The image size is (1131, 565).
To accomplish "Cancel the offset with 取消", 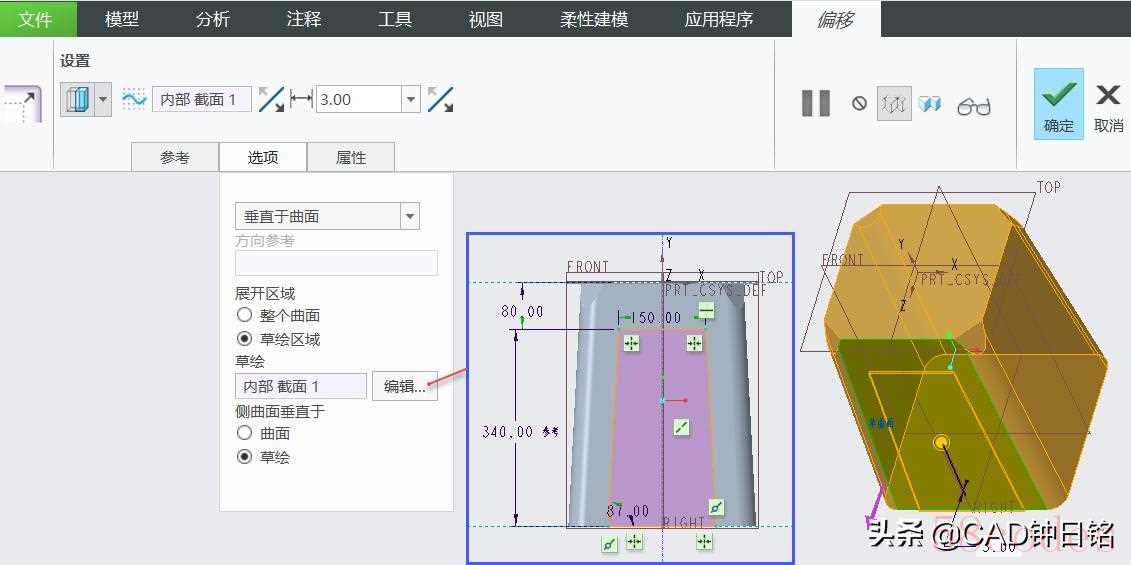I will tap(1108, 104).
